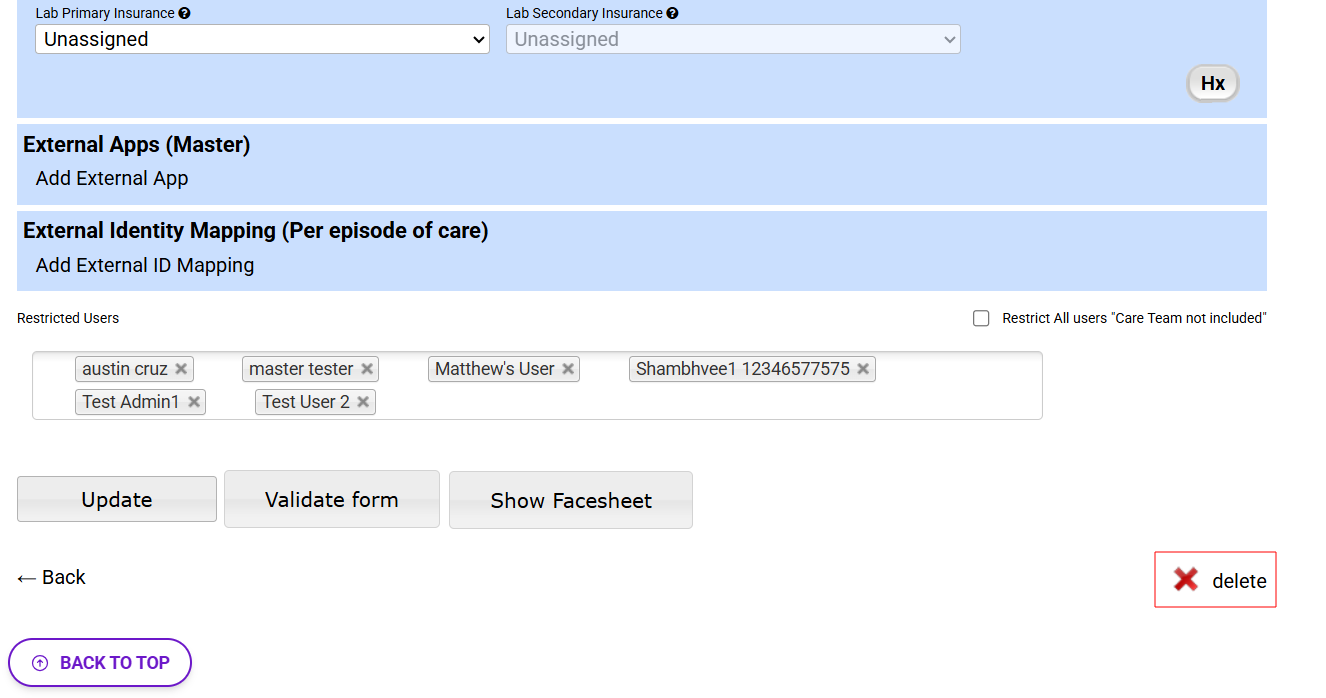Click the red X delete icon
1326x698 pixels.
[1186, 579]
